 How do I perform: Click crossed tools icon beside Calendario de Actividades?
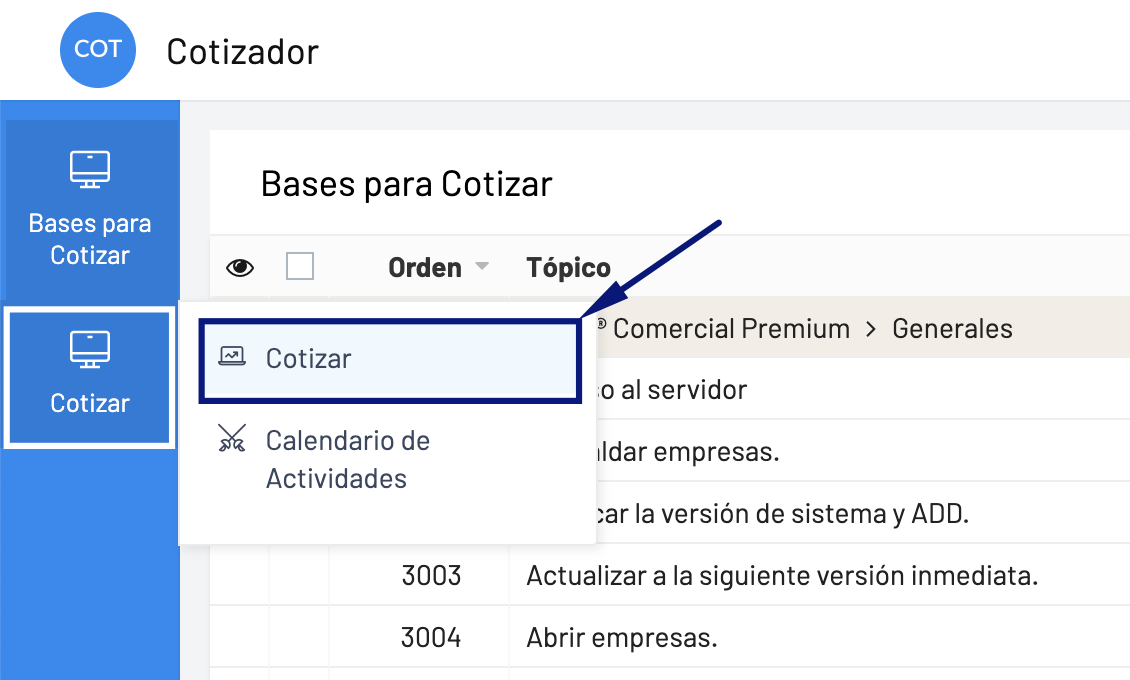tap(232, 440)
